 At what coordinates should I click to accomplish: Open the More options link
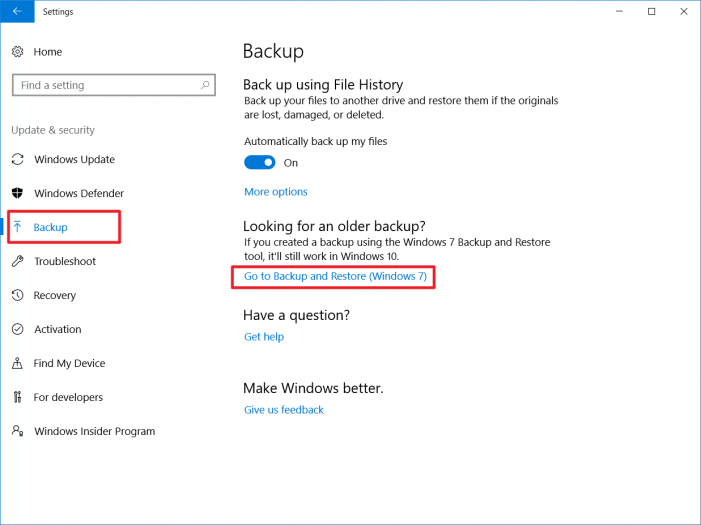click(x=276, y=192)
